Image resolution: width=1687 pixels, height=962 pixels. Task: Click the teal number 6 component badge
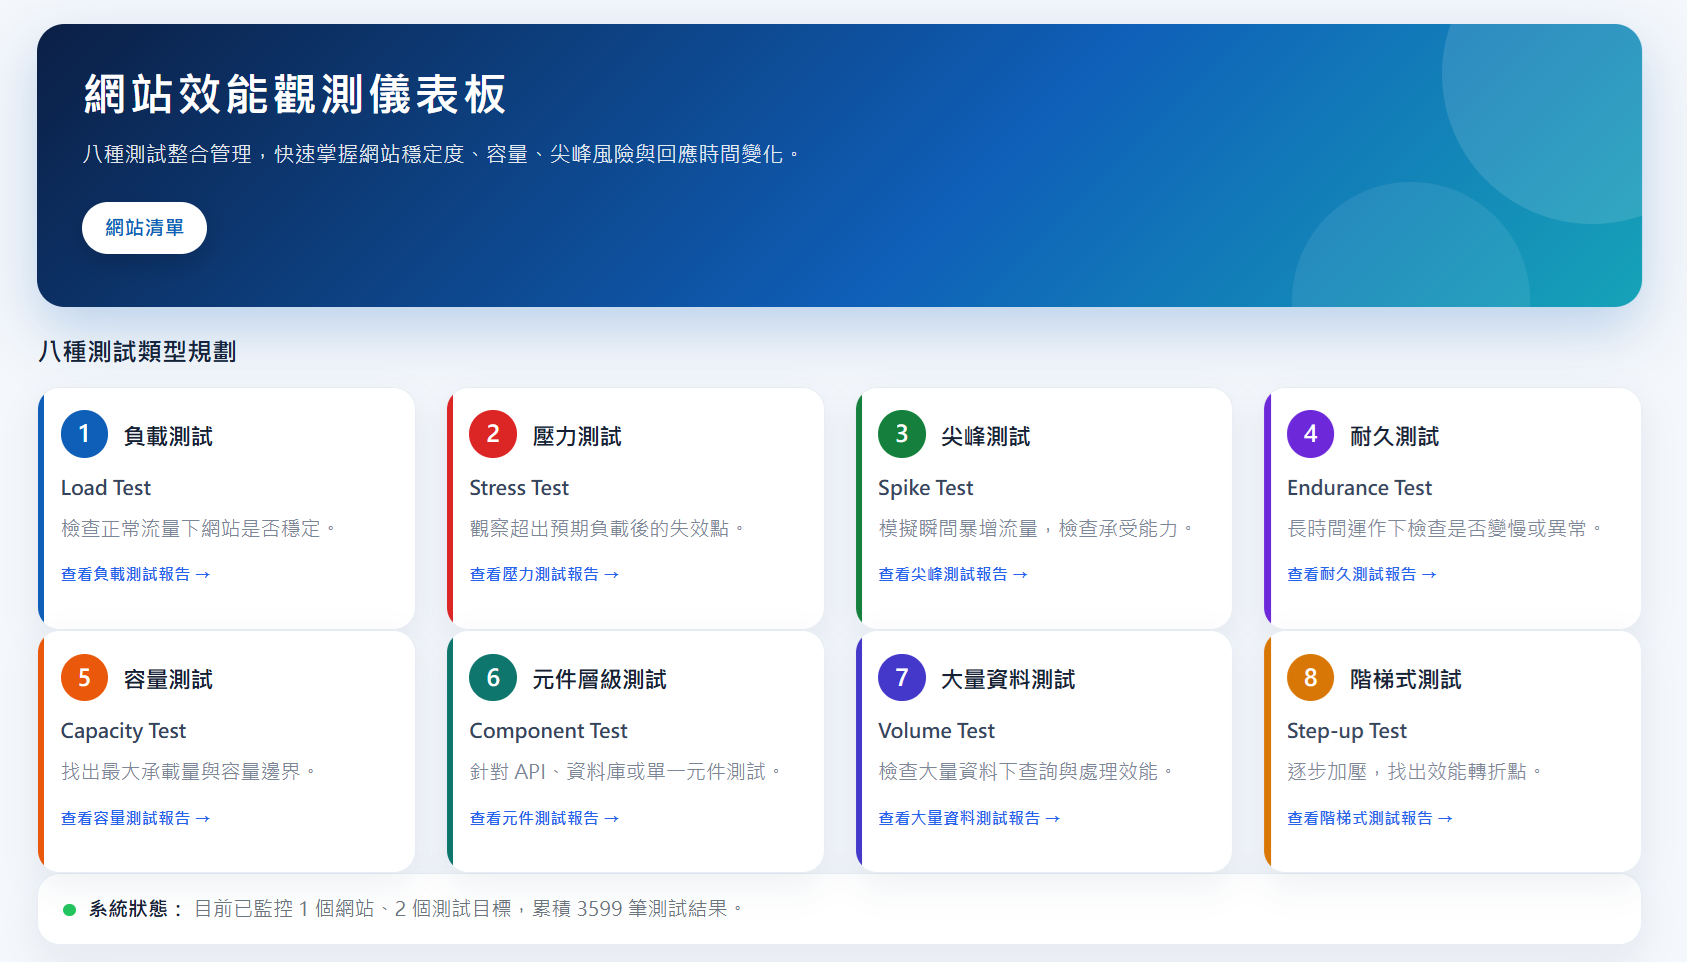493,678
